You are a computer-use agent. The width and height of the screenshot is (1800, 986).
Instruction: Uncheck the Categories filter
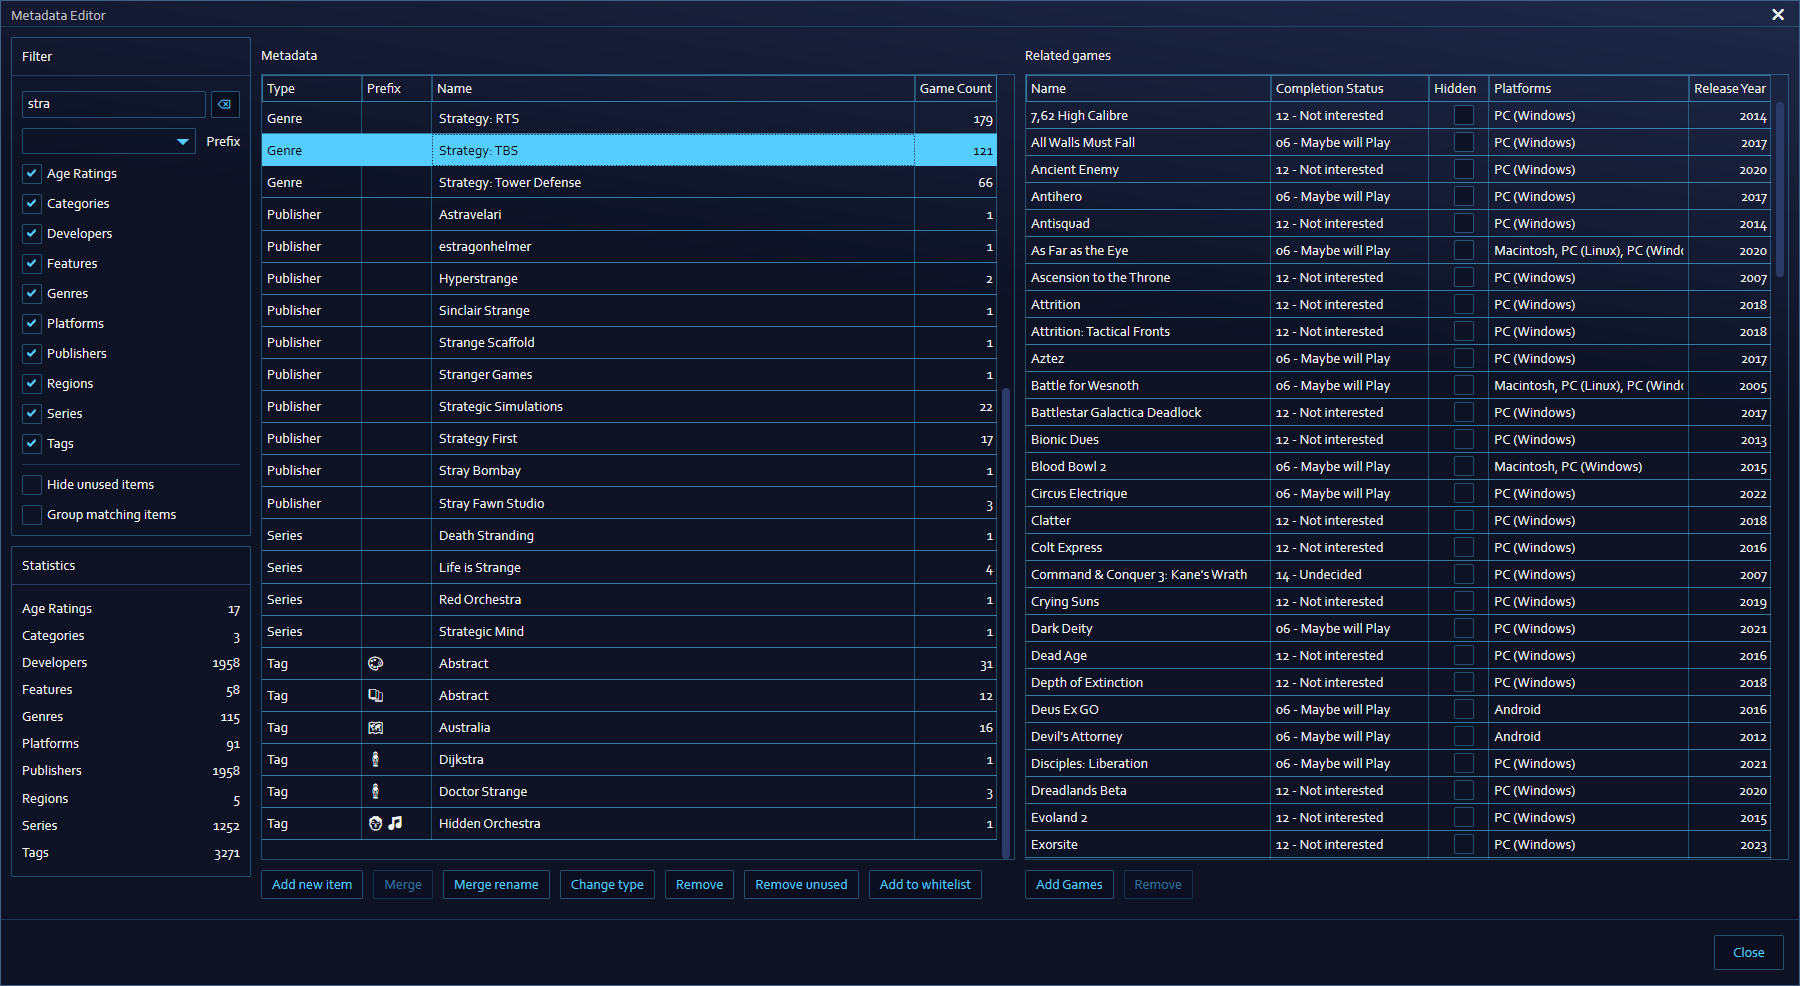pyautogui.click(x=32, y=204)
